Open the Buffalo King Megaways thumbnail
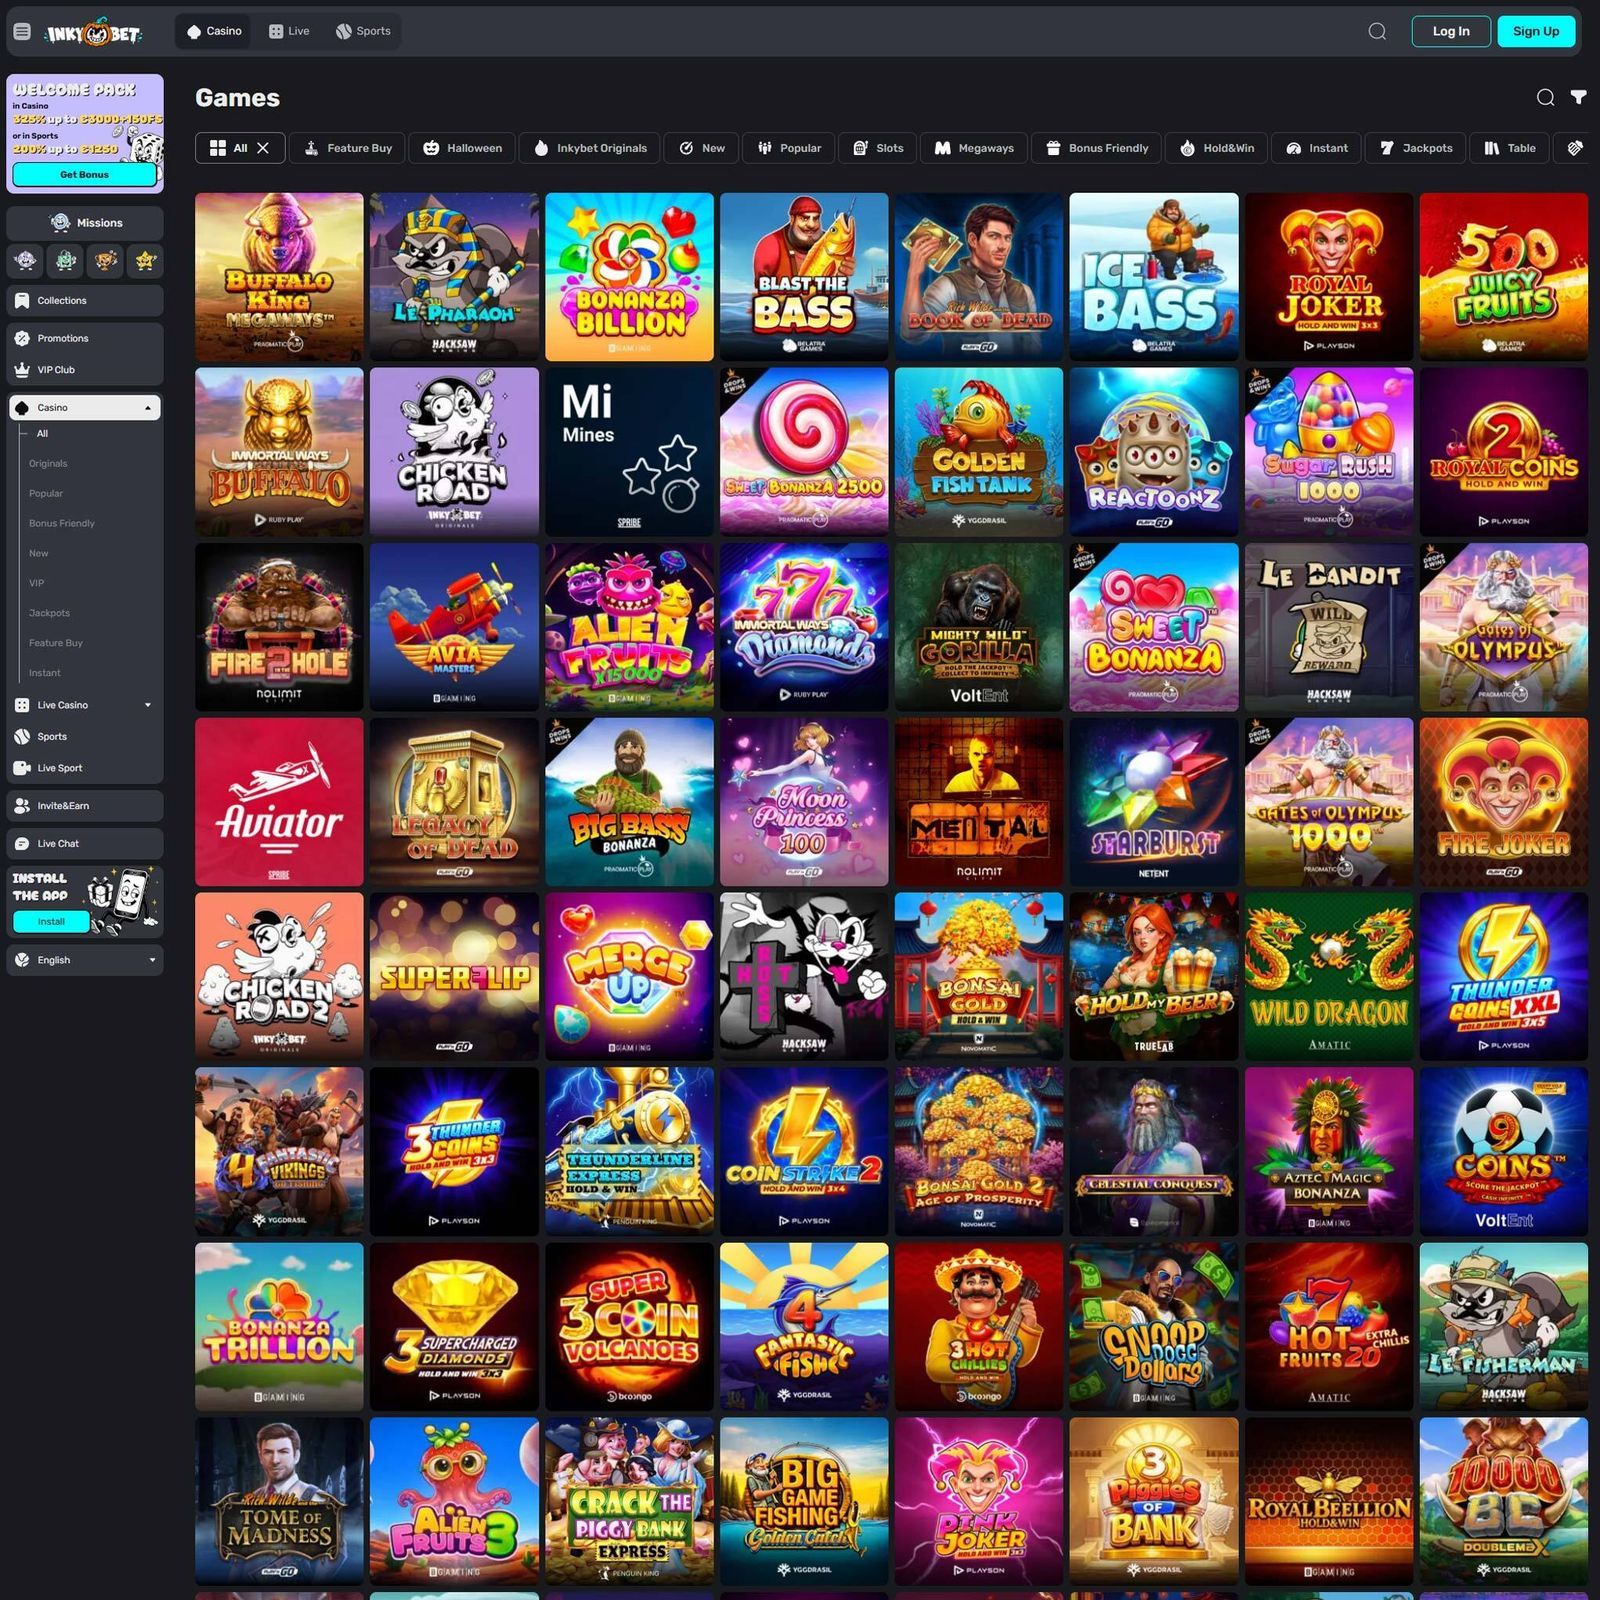This screenshot has height=1600, width=1600. (279, 277)
